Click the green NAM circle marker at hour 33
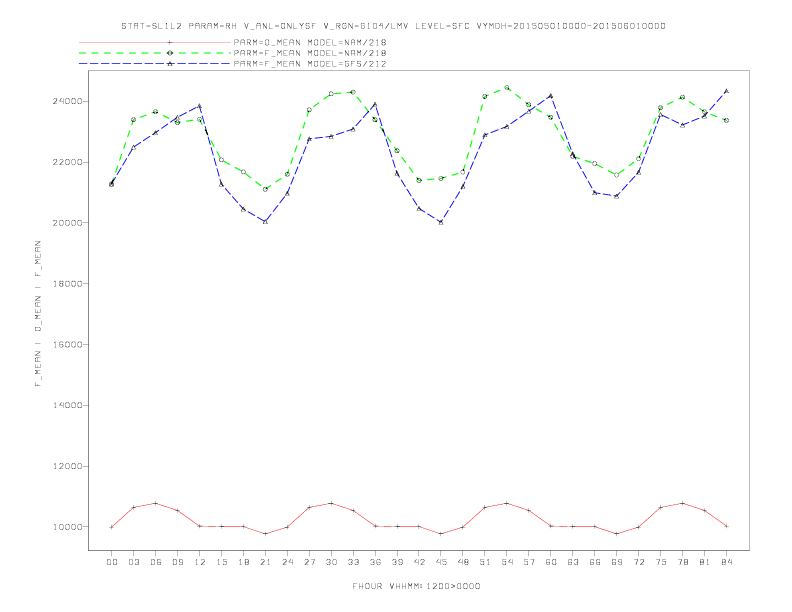 click(353, 92)
